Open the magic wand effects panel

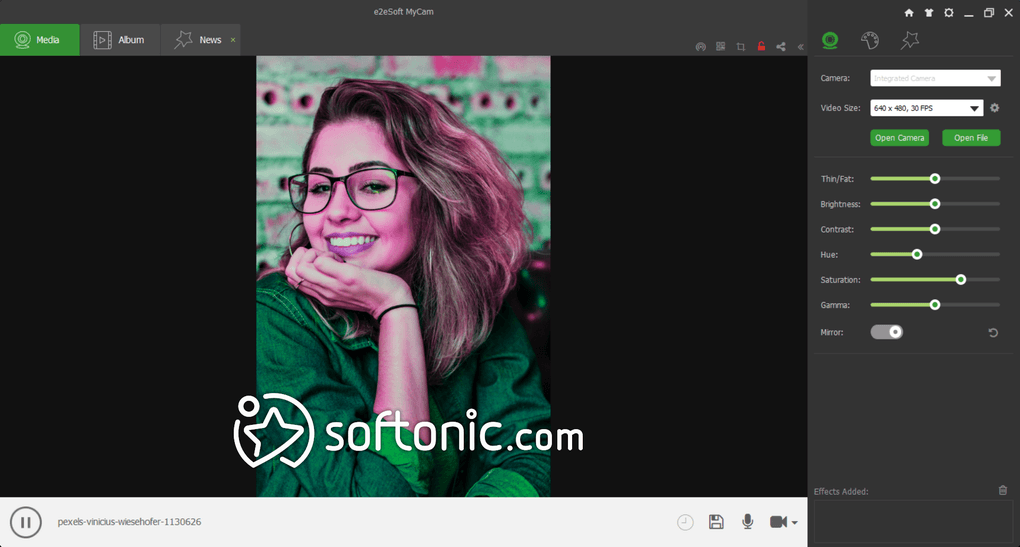909,40
